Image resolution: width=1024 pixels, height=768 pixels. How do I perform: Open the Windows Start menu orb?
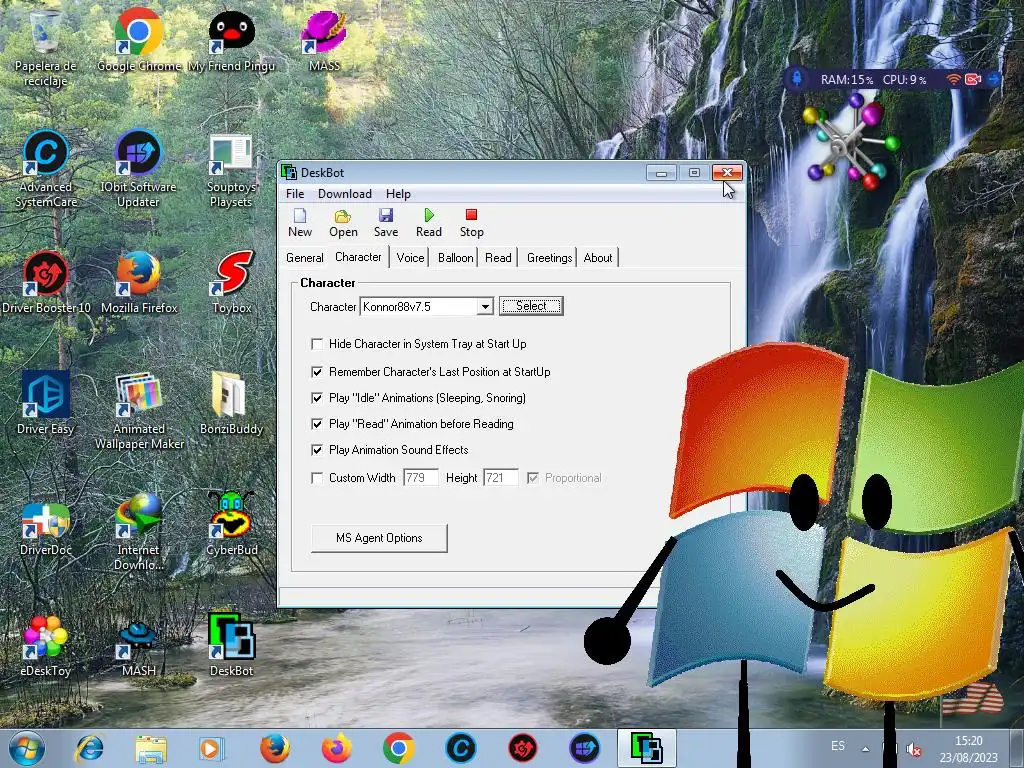pyautogui.click(x=27, y=748)
